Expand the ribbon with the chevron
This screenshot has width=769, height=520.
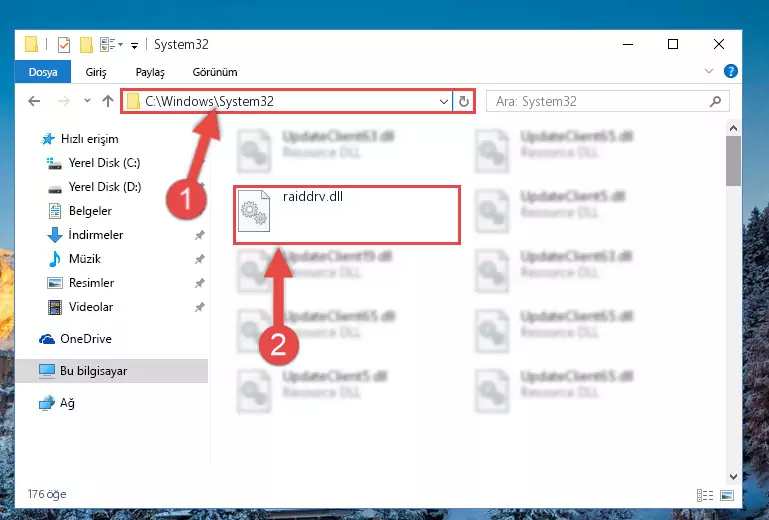(709, 71)
